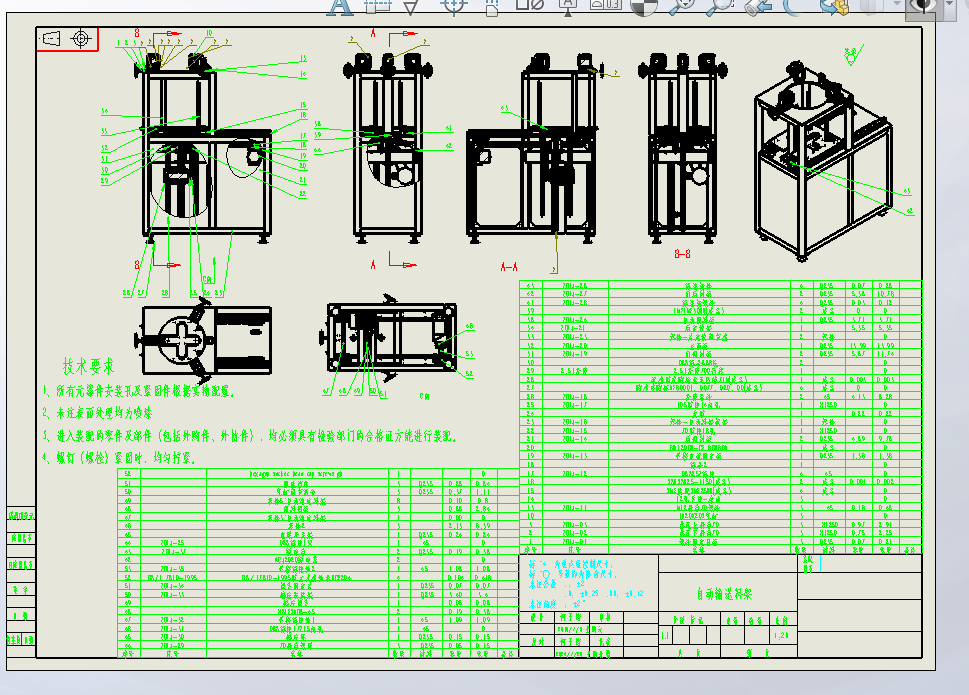Screen dimensions: 969x695
Task: Open the 3D drawing view cube icon
Action: tap(834, 6)
